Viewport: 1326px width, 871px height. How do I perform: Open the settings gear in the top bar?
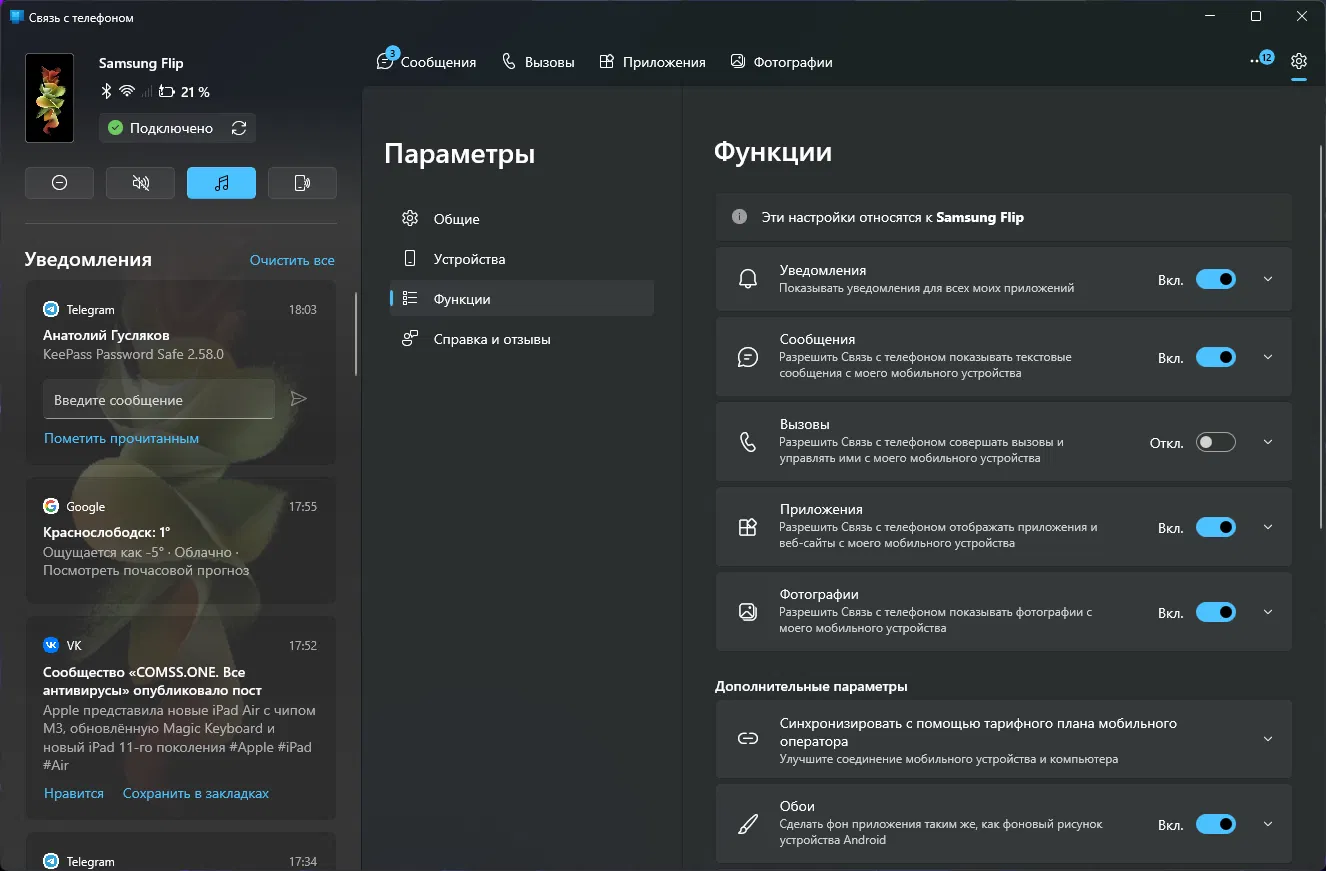coord(1299,61)
